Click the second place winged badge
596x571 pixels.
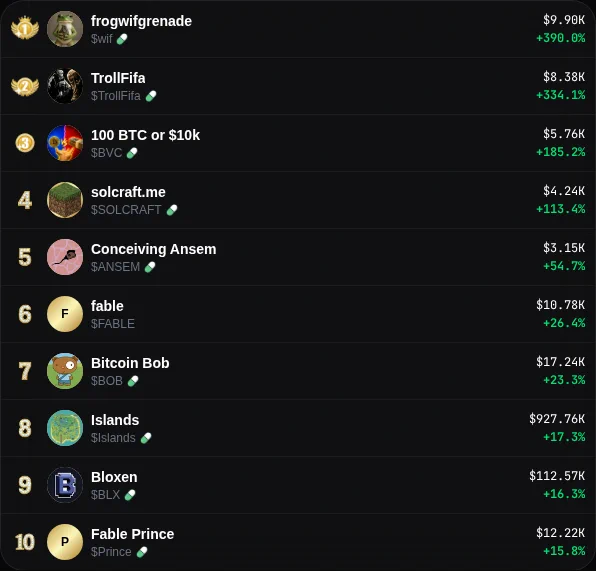click(x=25, y=86)
